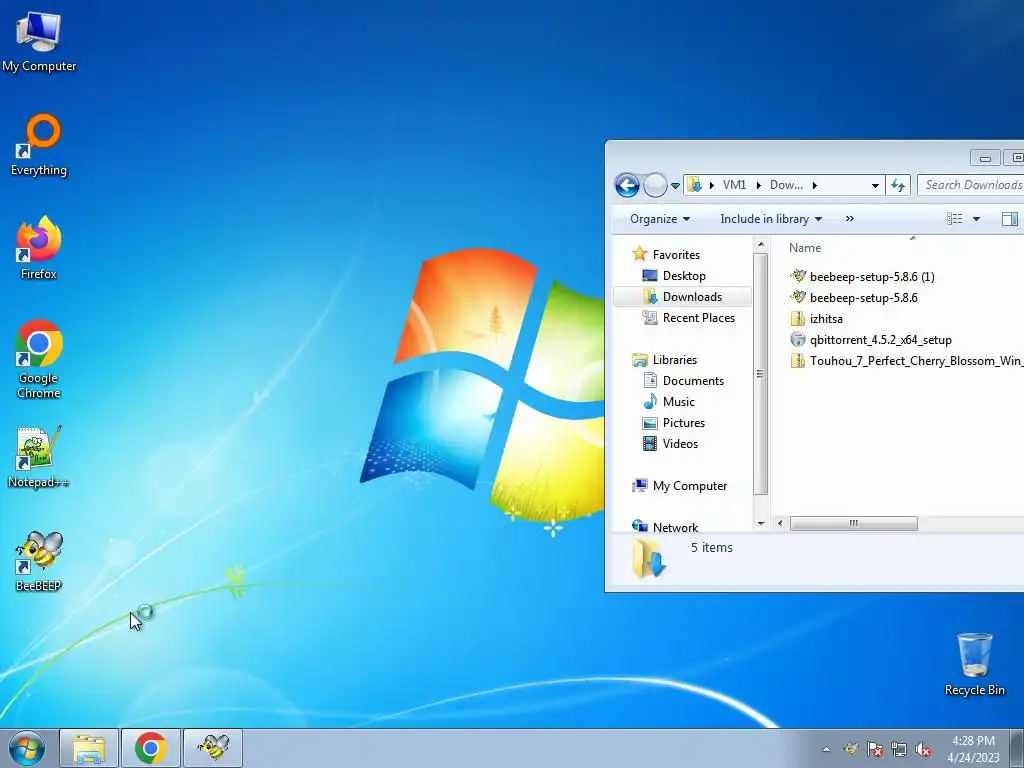Image resolution: width=1024 pixels, height=768 pixels.
Task: Select the Recycle Bin icon
Action: (974, 664)
